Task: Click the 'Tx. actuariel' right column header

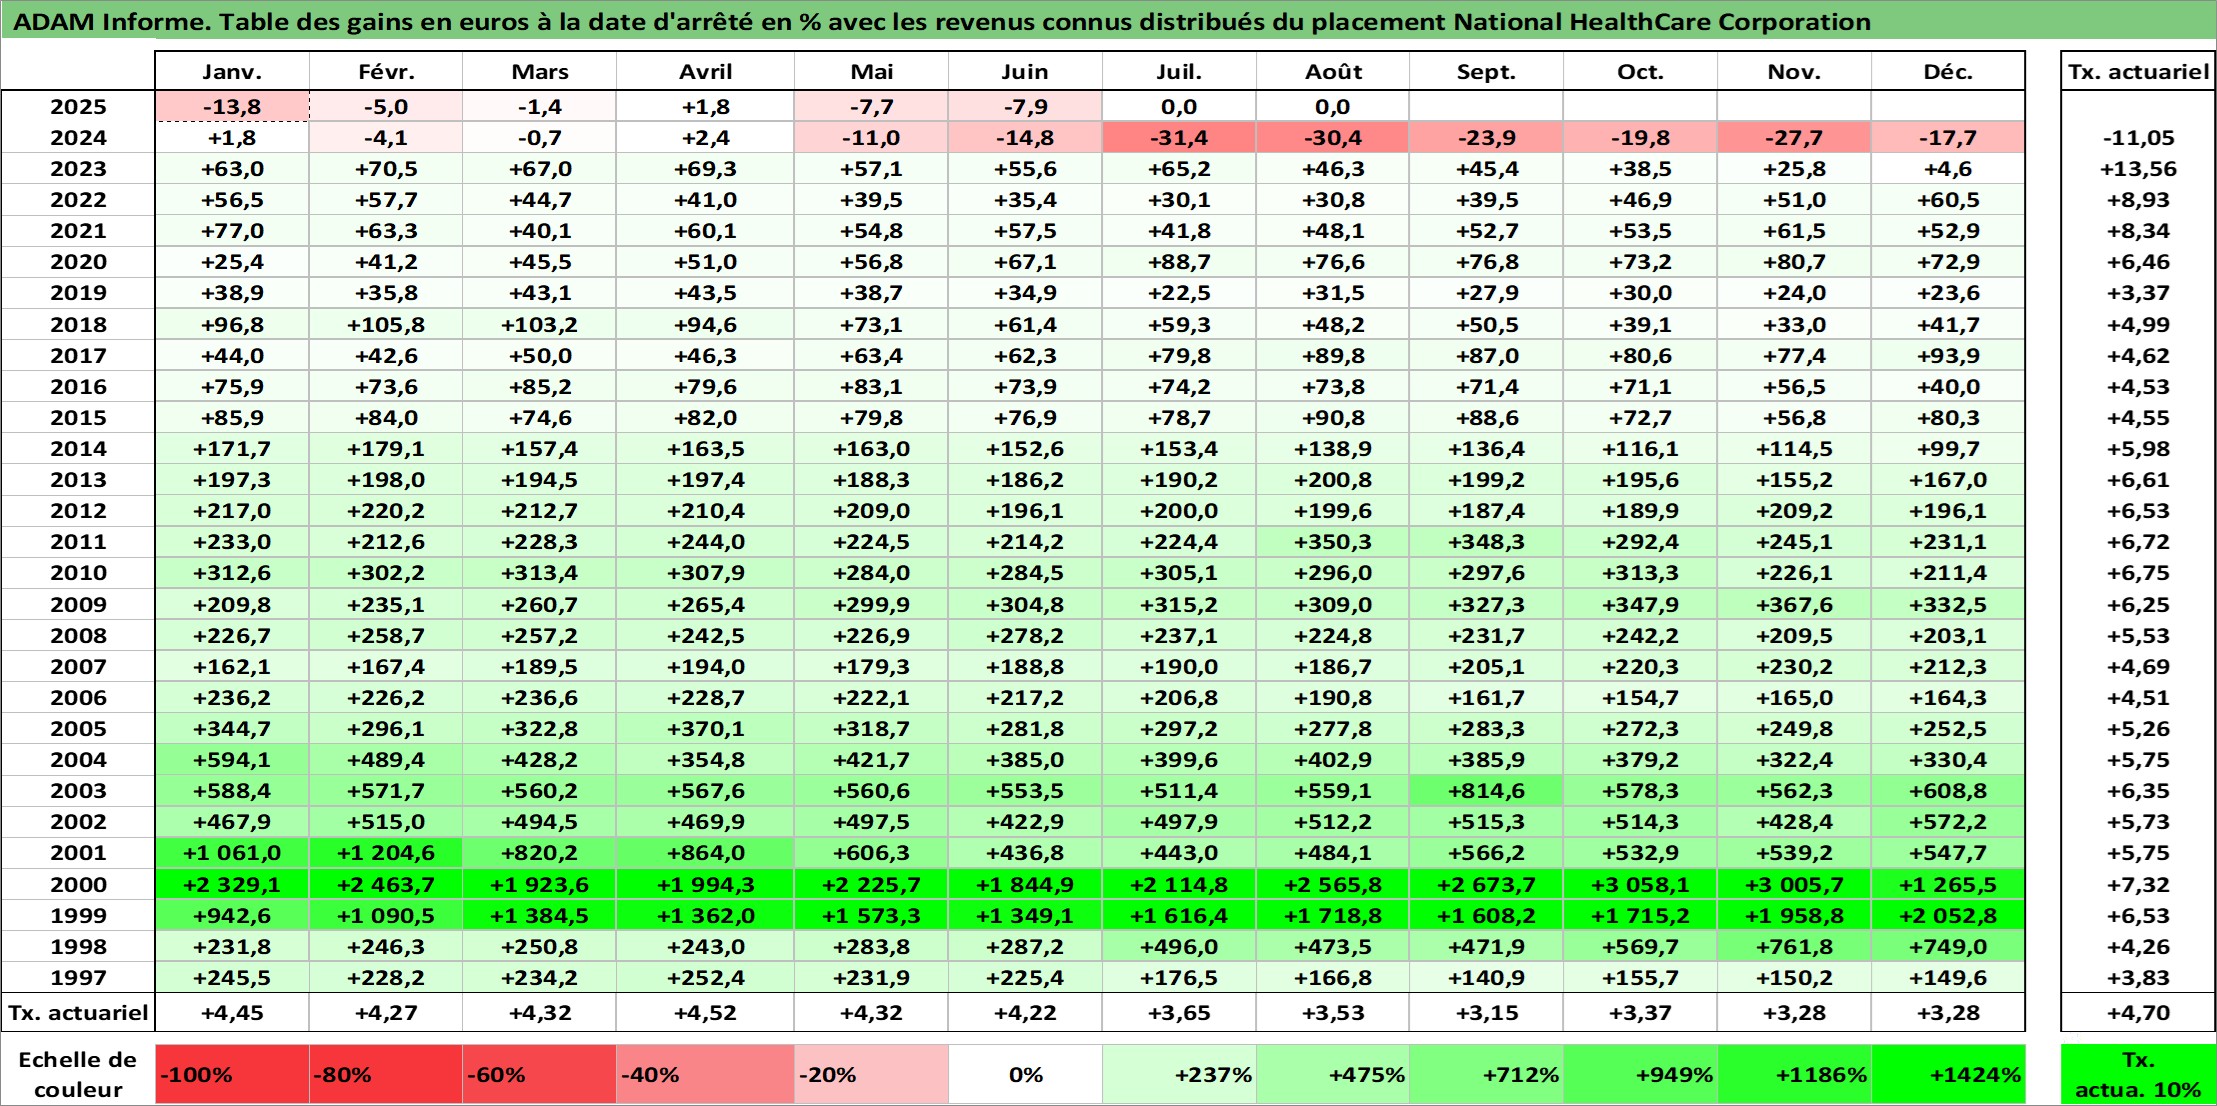Action: coord(2138,71)
